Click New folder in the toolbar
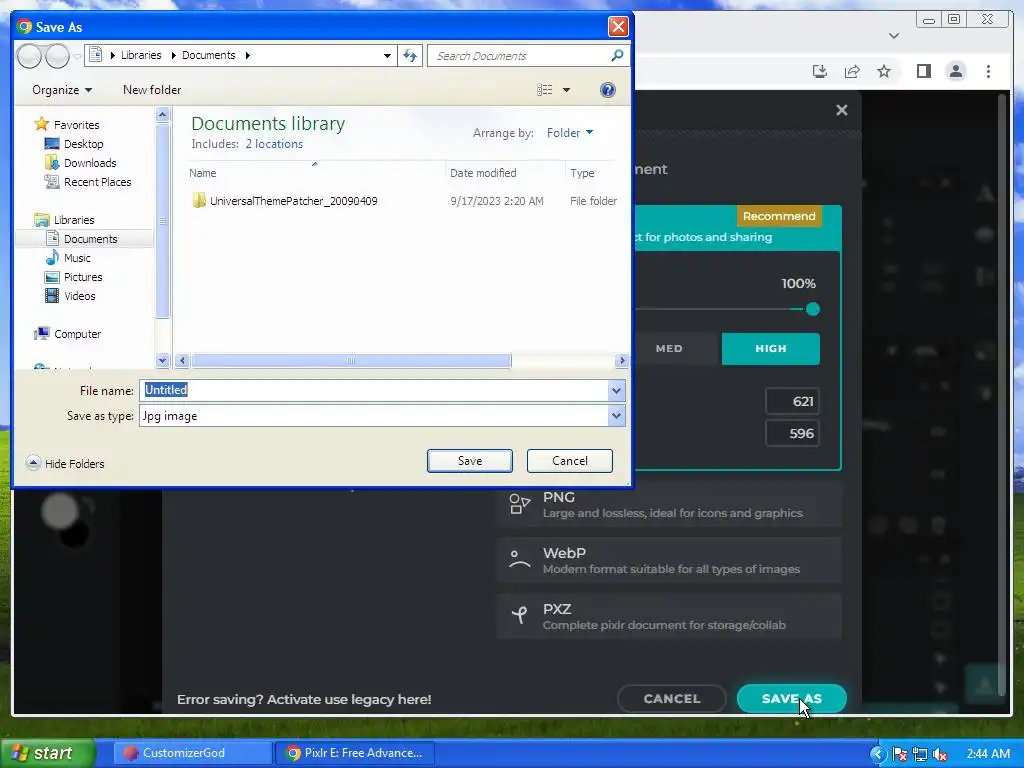Screen dimensions: 1024x768 point(152,90)
